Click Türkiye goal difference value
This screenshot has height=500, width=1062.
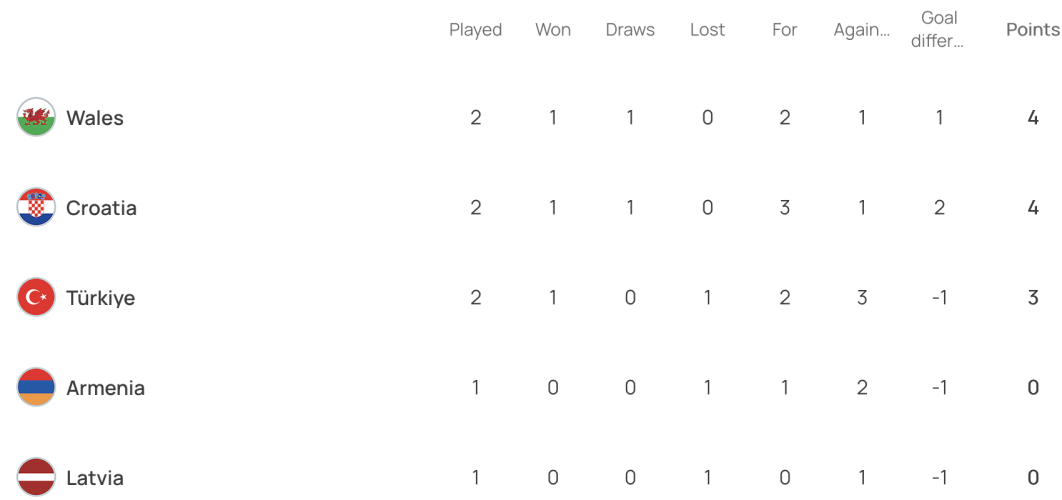click(939, 298)
